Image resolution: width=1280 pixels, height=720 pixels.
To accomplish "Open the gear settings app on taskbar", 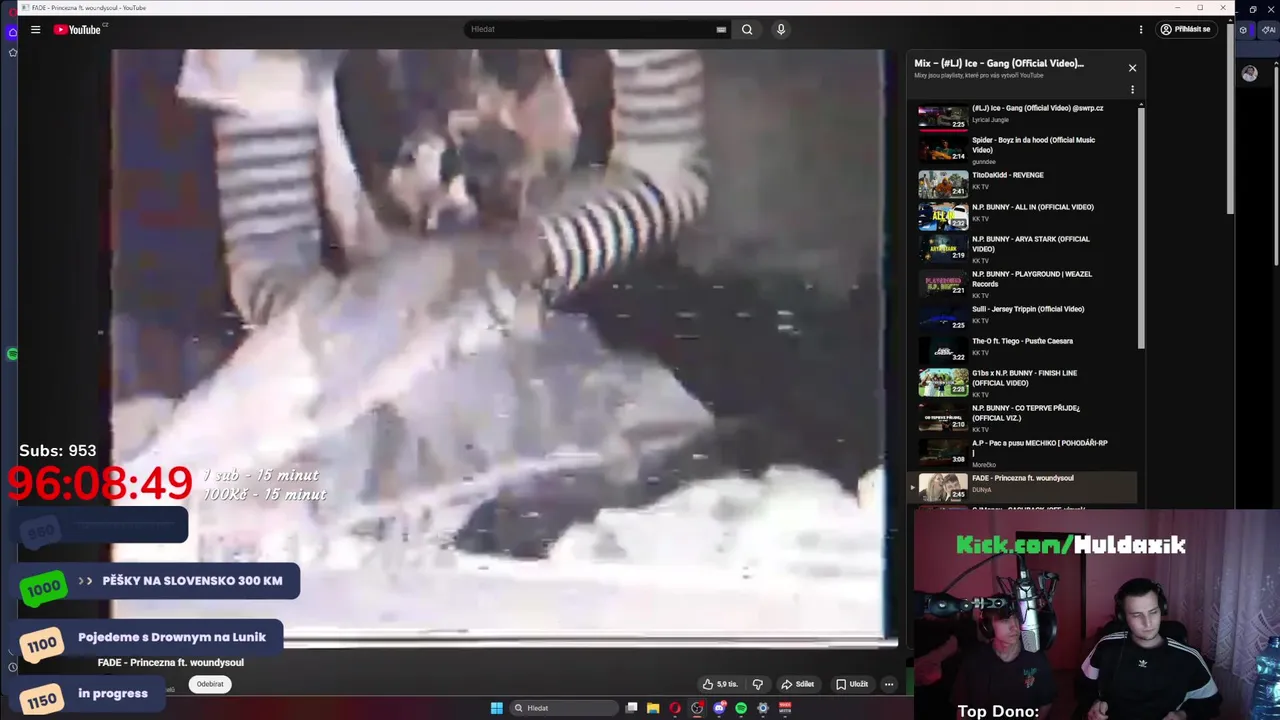I will (763, 708).
